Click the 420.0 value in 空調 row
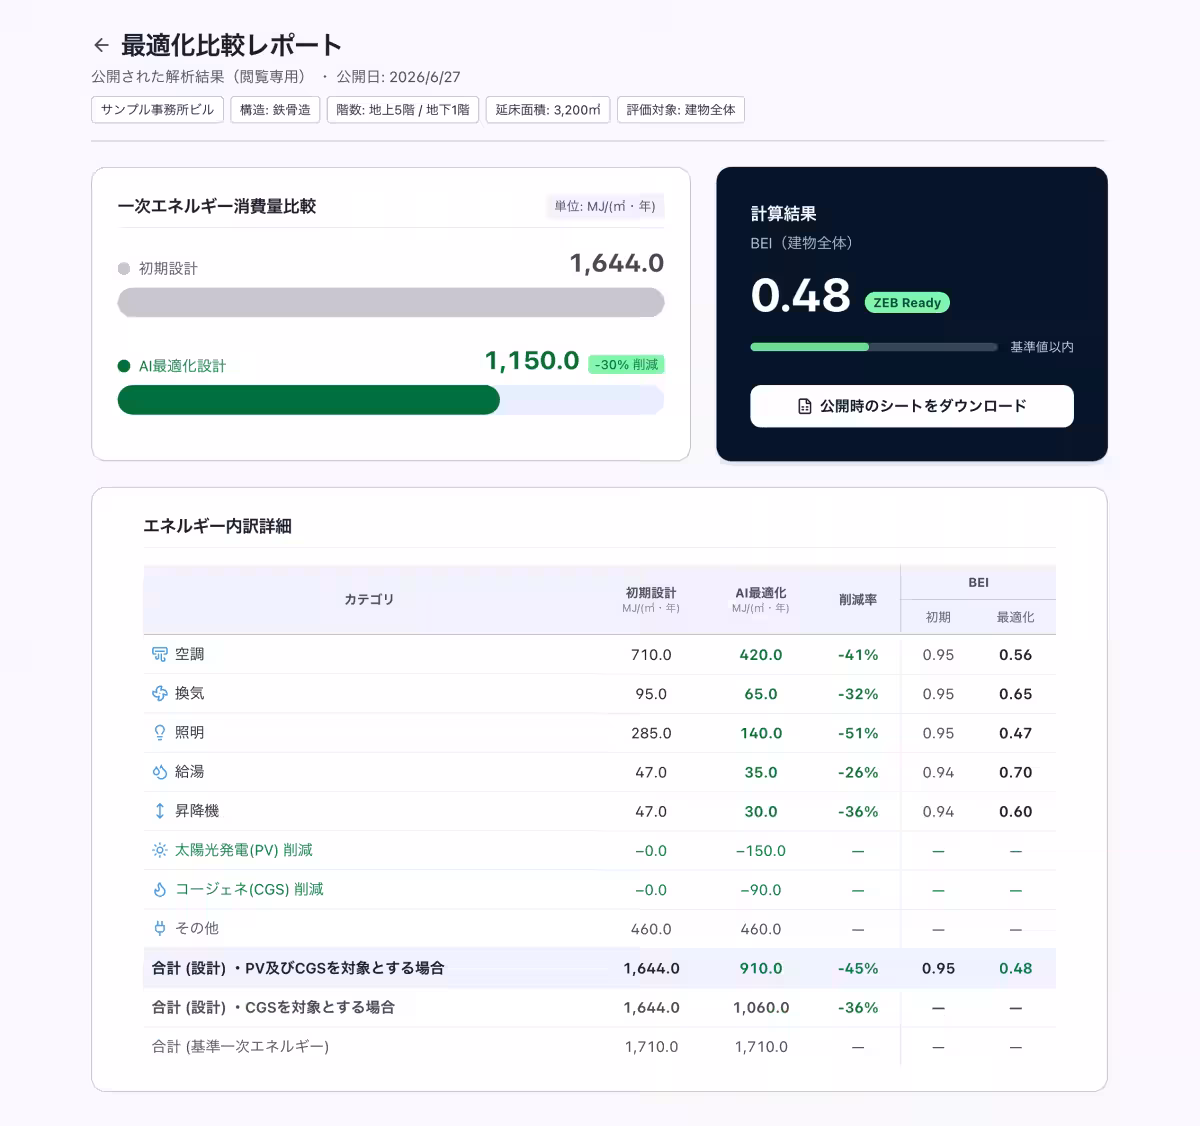 tap(761, 655)
